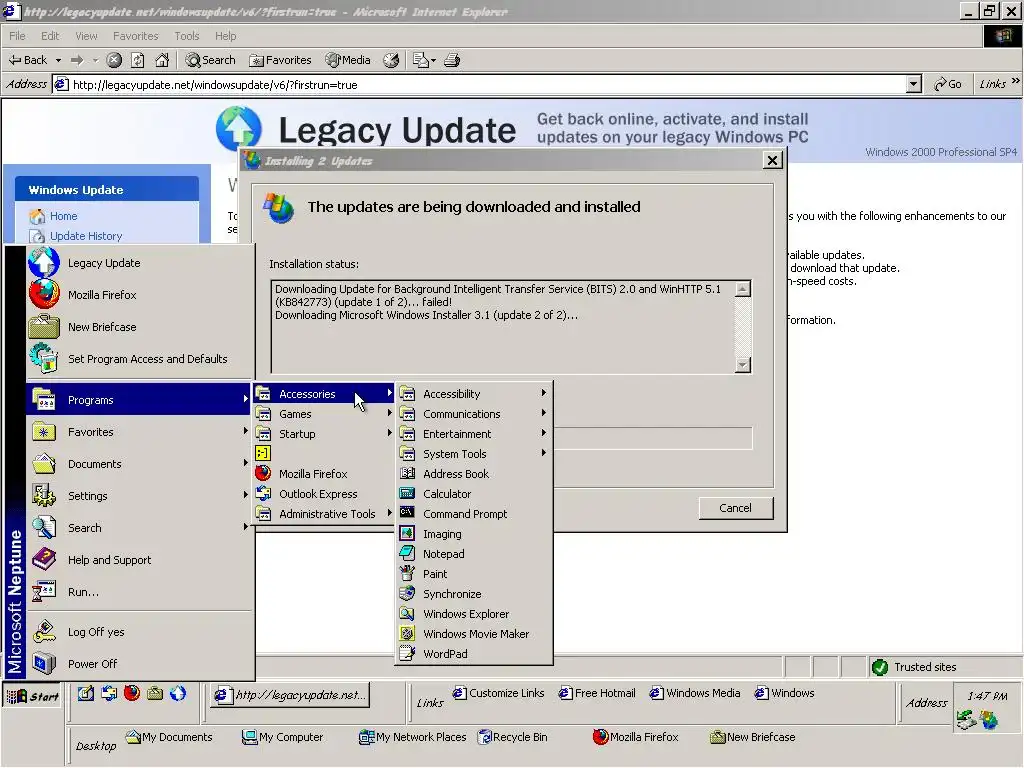Click in the address bar URL field
This screenshot has height=768, width=1024.
click(x=480, y=84)
